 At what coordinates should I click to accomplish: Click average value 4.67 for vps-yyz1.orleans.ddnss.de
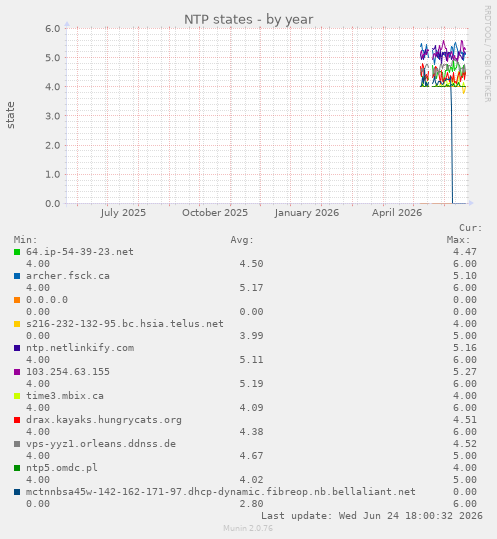(x=251, y=456)
